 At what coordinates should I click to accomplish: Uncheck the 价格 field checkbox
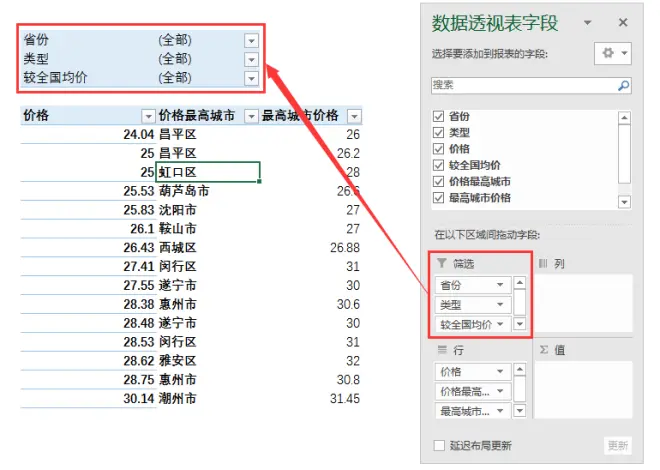[438, 149]
